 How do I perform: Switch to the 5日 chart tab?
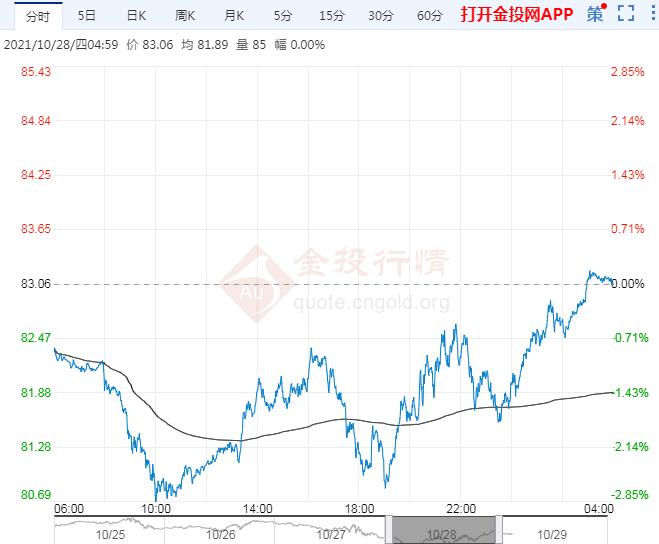point(87,15)
